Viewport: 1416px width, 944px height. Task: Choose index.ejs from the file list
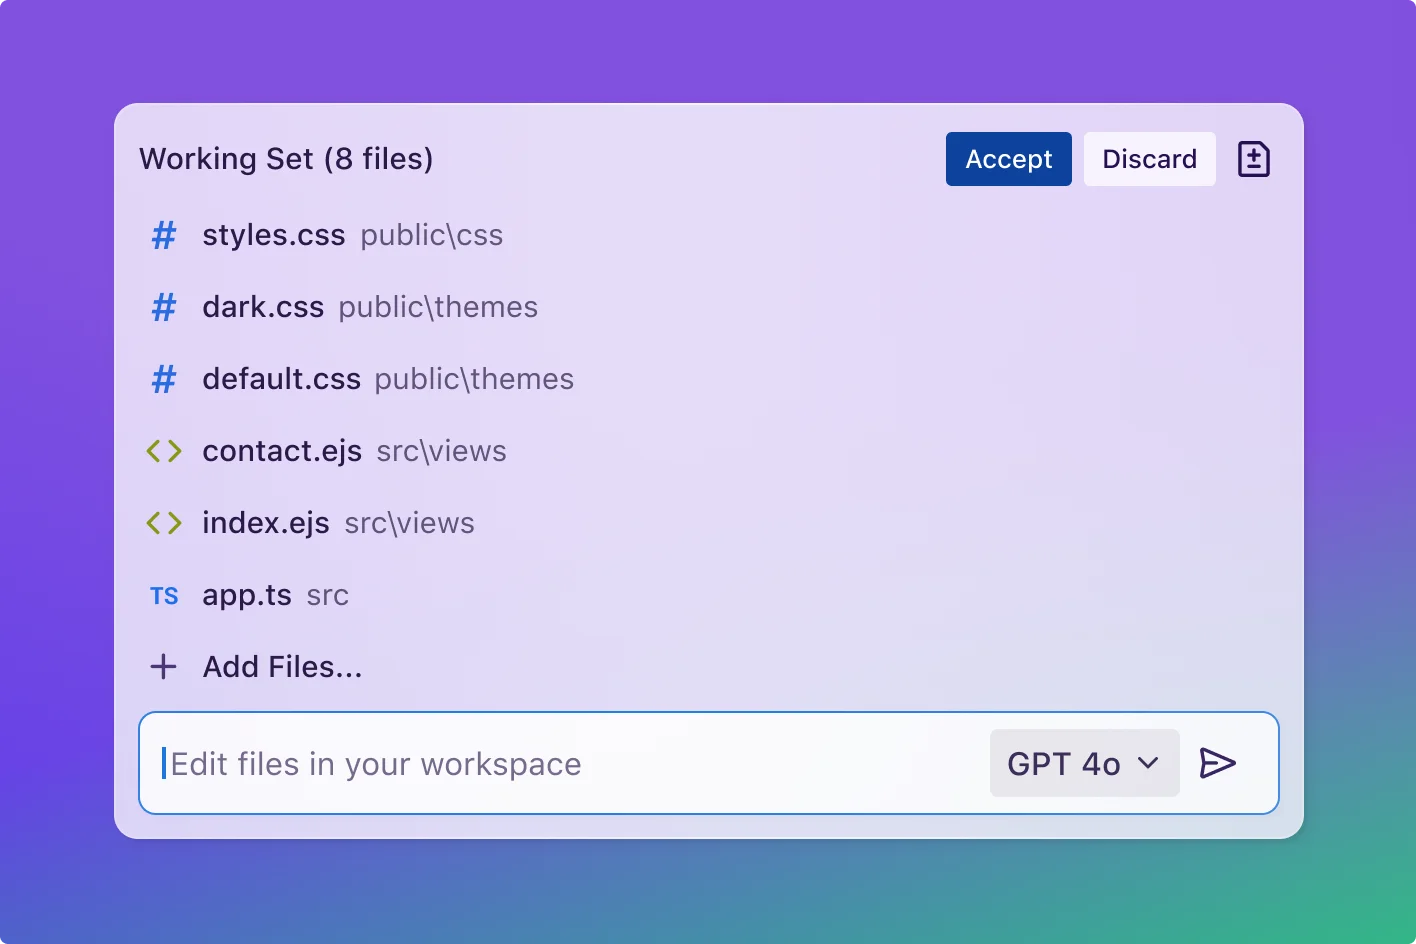(x=266, y=523)
